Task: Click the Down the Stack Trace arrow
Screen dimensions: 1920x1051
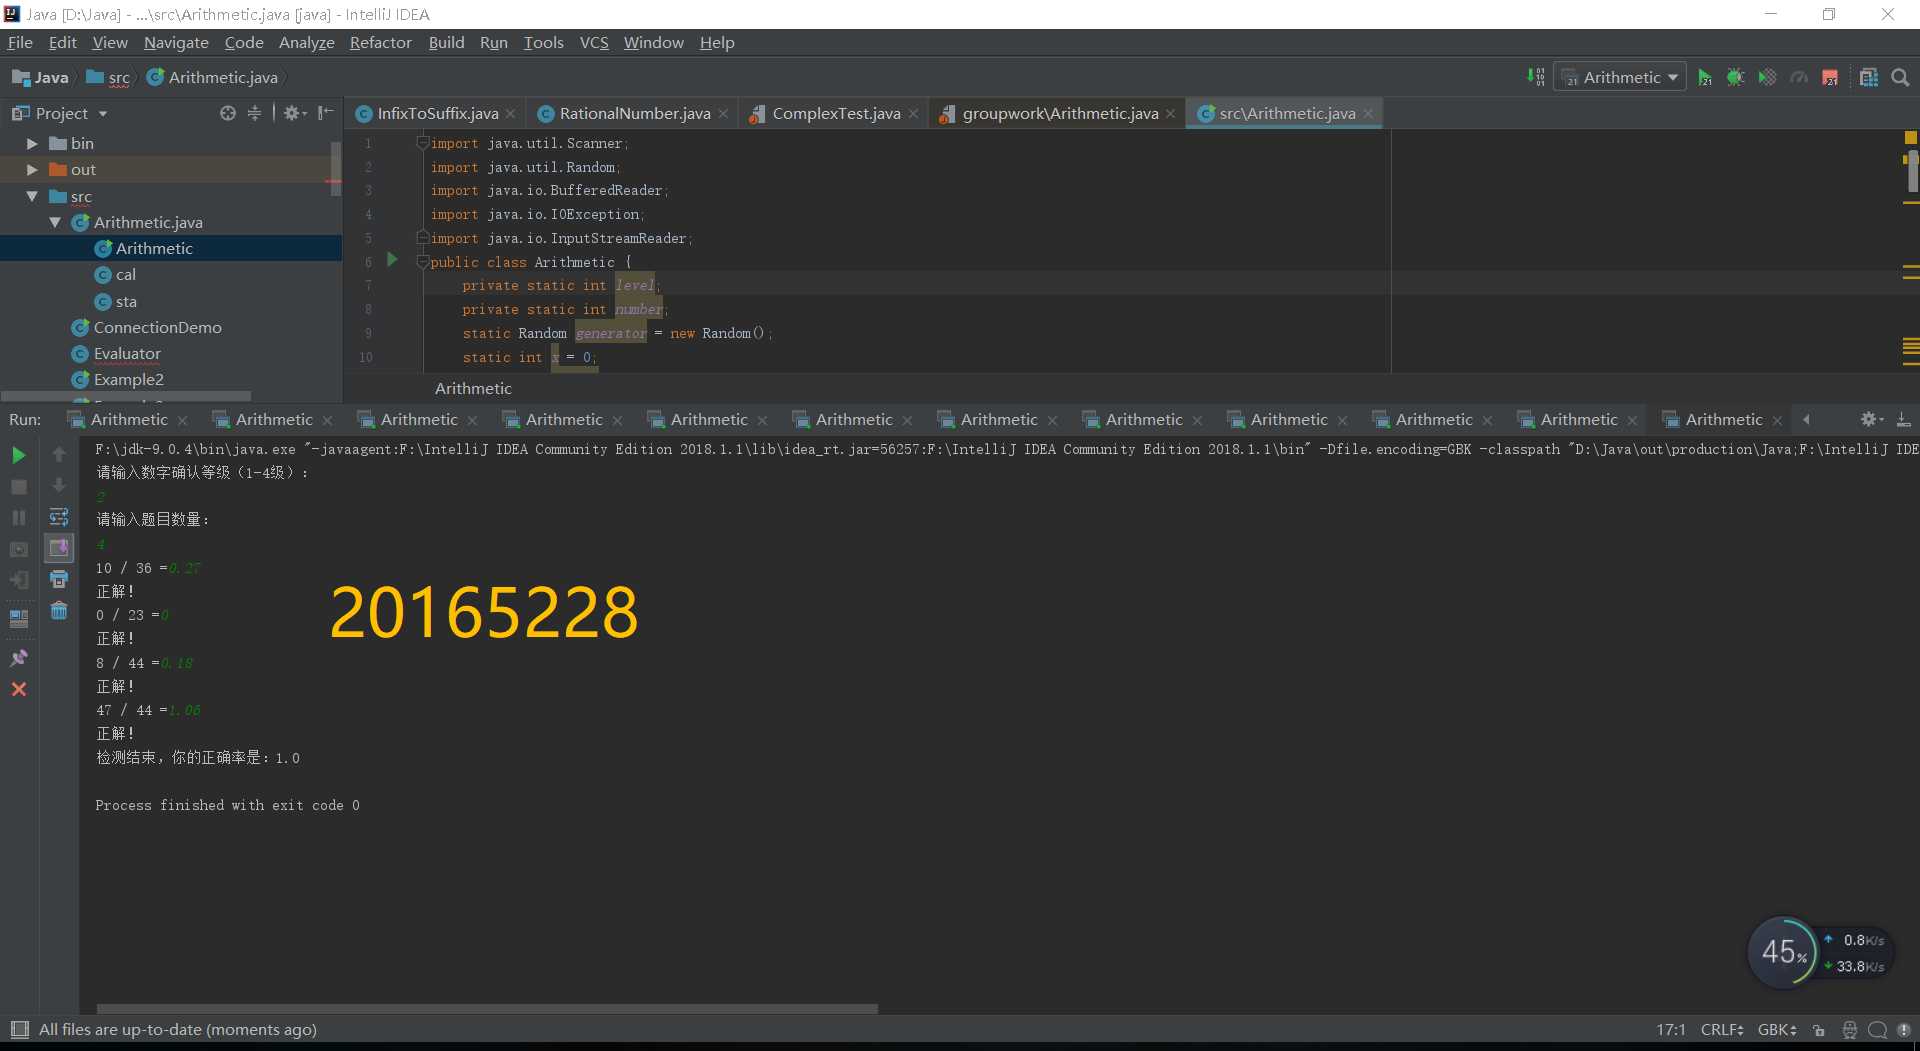Action: click(x=59, y=486)
